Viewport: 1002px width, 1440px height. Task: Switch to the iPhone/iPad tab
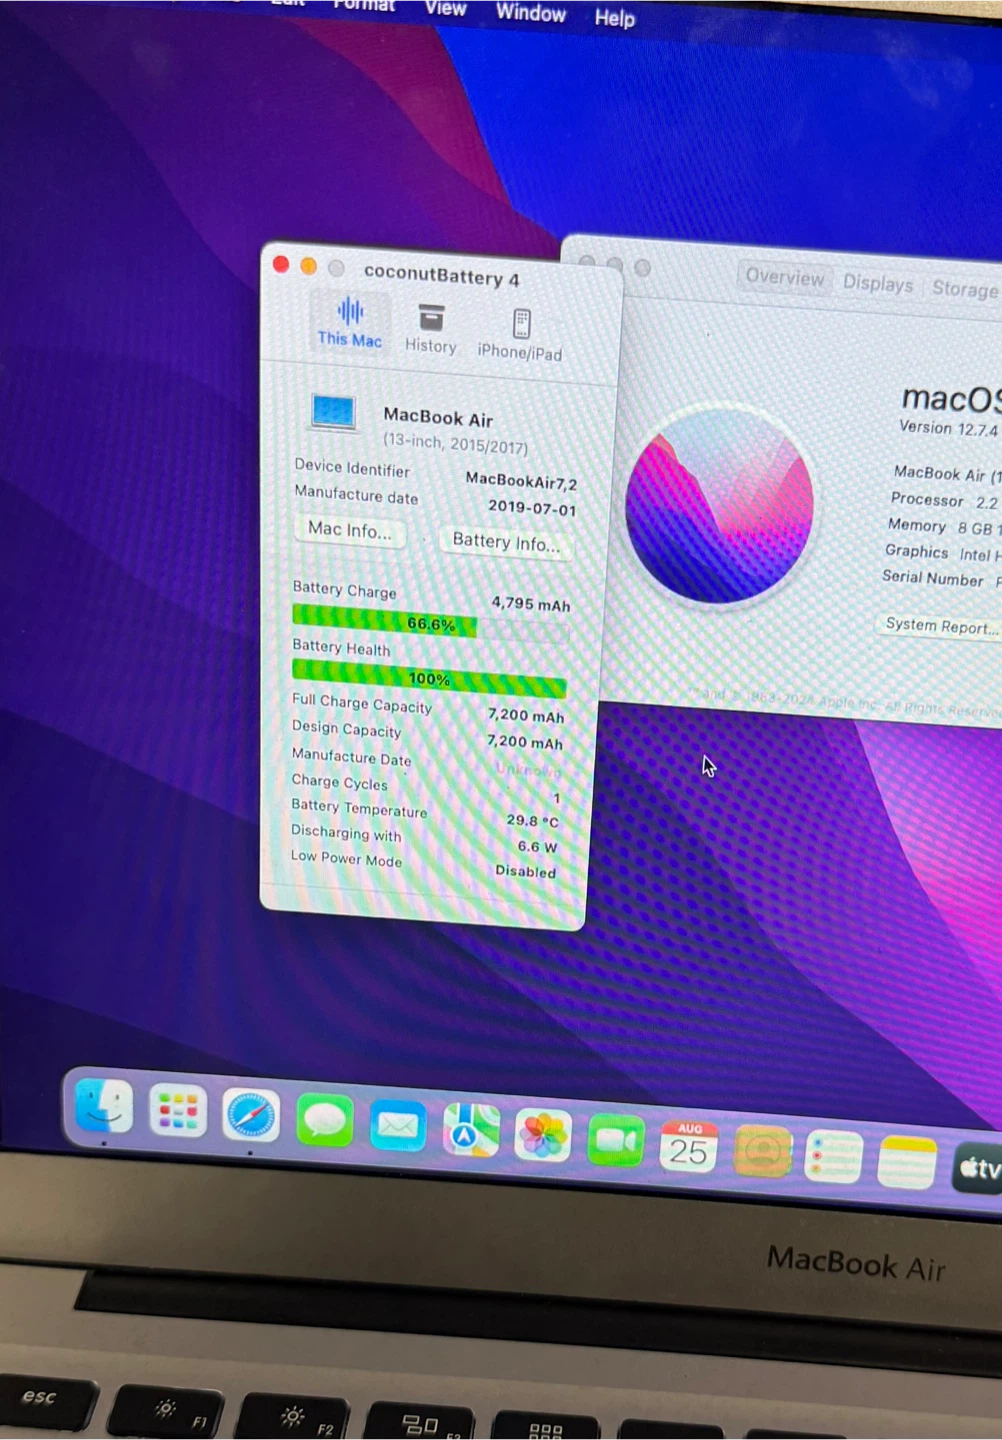tap(520, 335)
